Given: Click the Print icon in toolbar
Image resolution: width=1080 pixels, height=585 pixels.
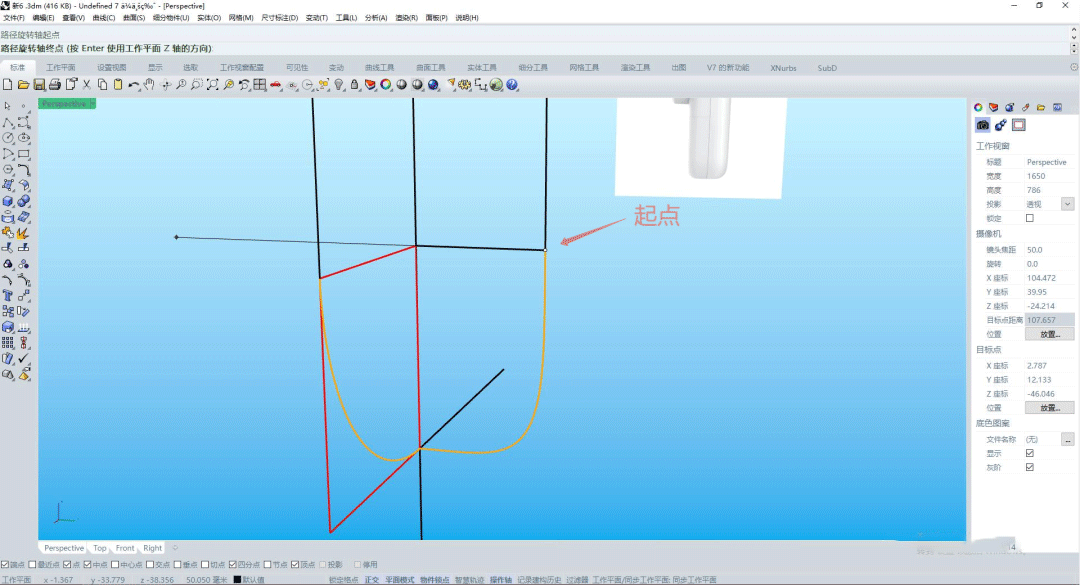Looking at the screenshot, I should (x=55, y=85).
